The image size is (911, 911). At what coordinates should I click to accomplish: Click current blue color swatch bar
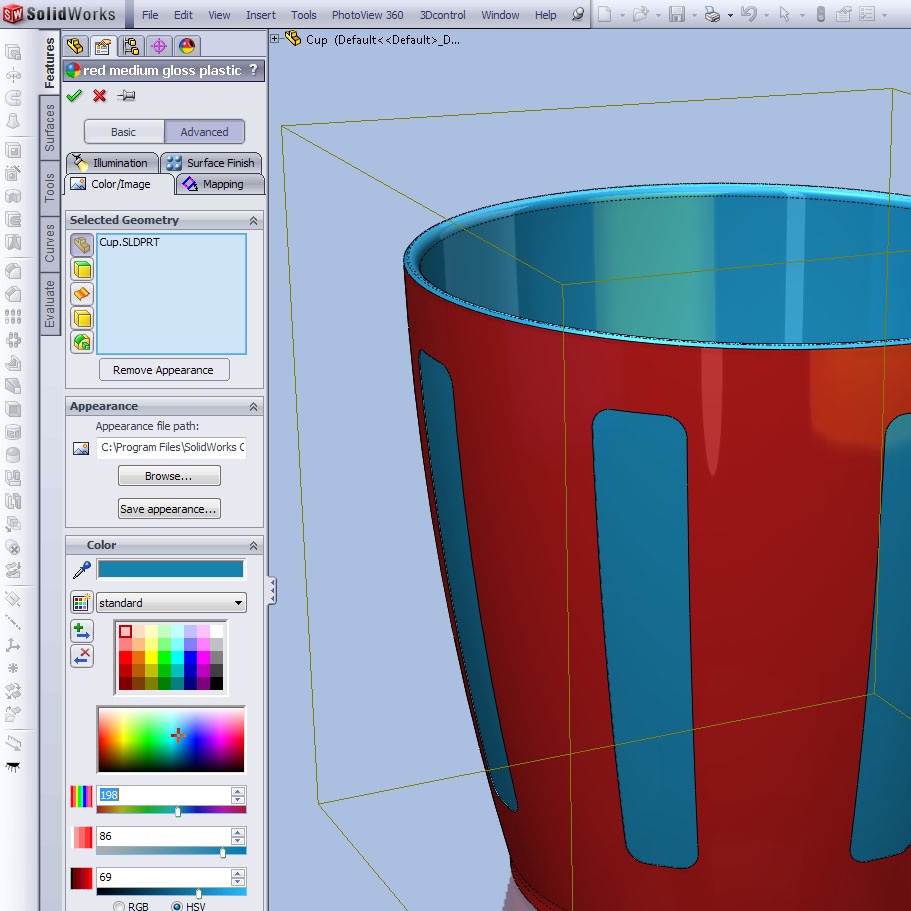[x=171, y=569]
